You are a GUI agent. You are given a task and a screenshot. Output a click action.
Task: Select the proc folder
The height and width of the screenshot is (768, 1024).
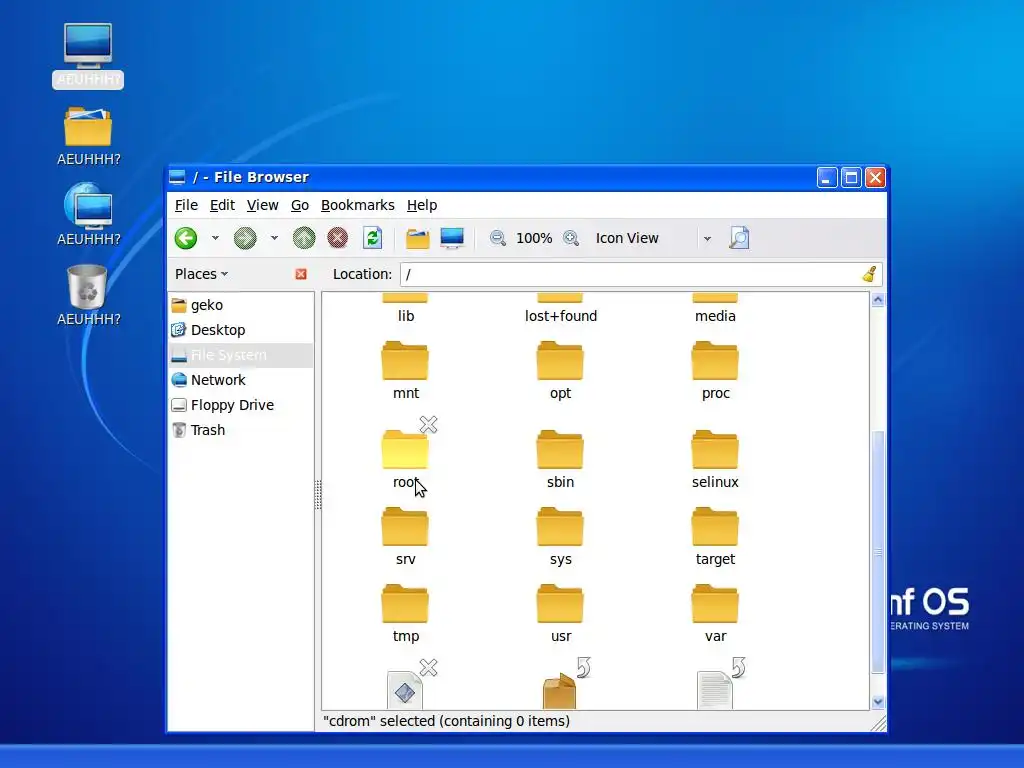[x=715, y=370]
